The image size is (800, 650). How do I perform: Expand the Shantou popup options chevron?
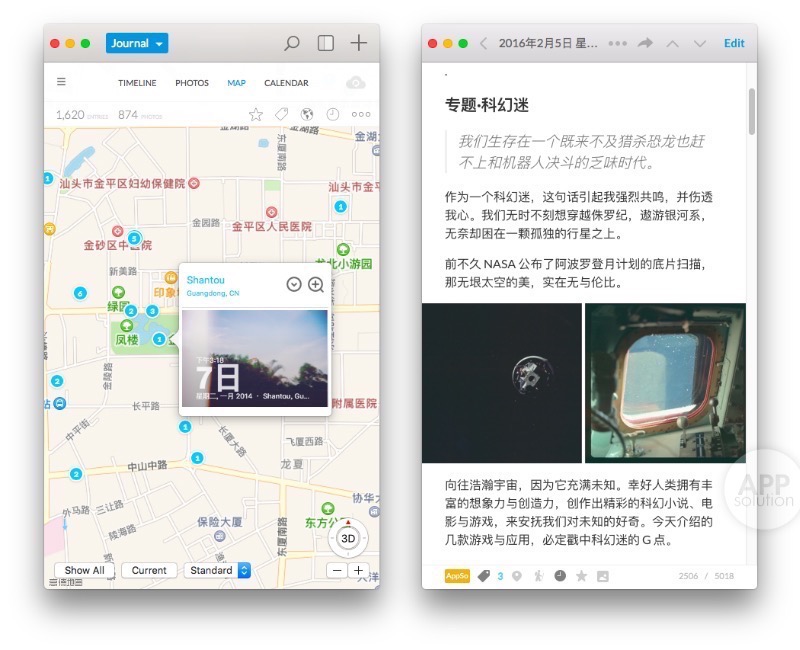tap(293, 284)
